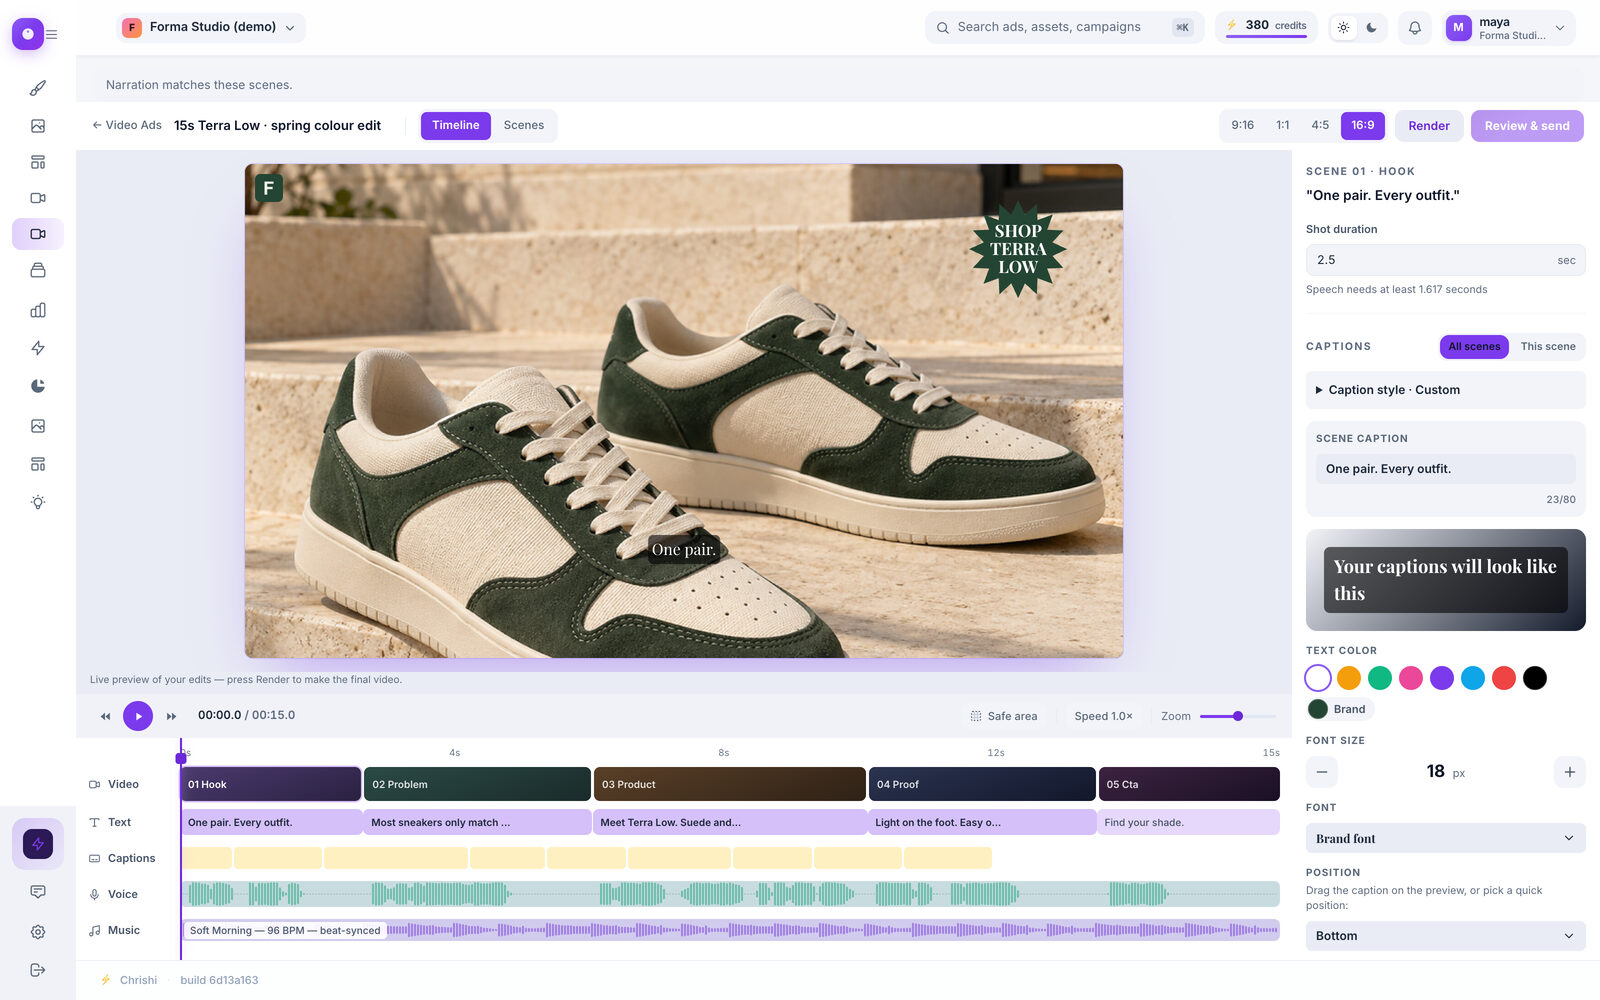Screen dimensions: 1600x1000
Task: Select the 05 Cta clip
Action: tap(1189, 784)
